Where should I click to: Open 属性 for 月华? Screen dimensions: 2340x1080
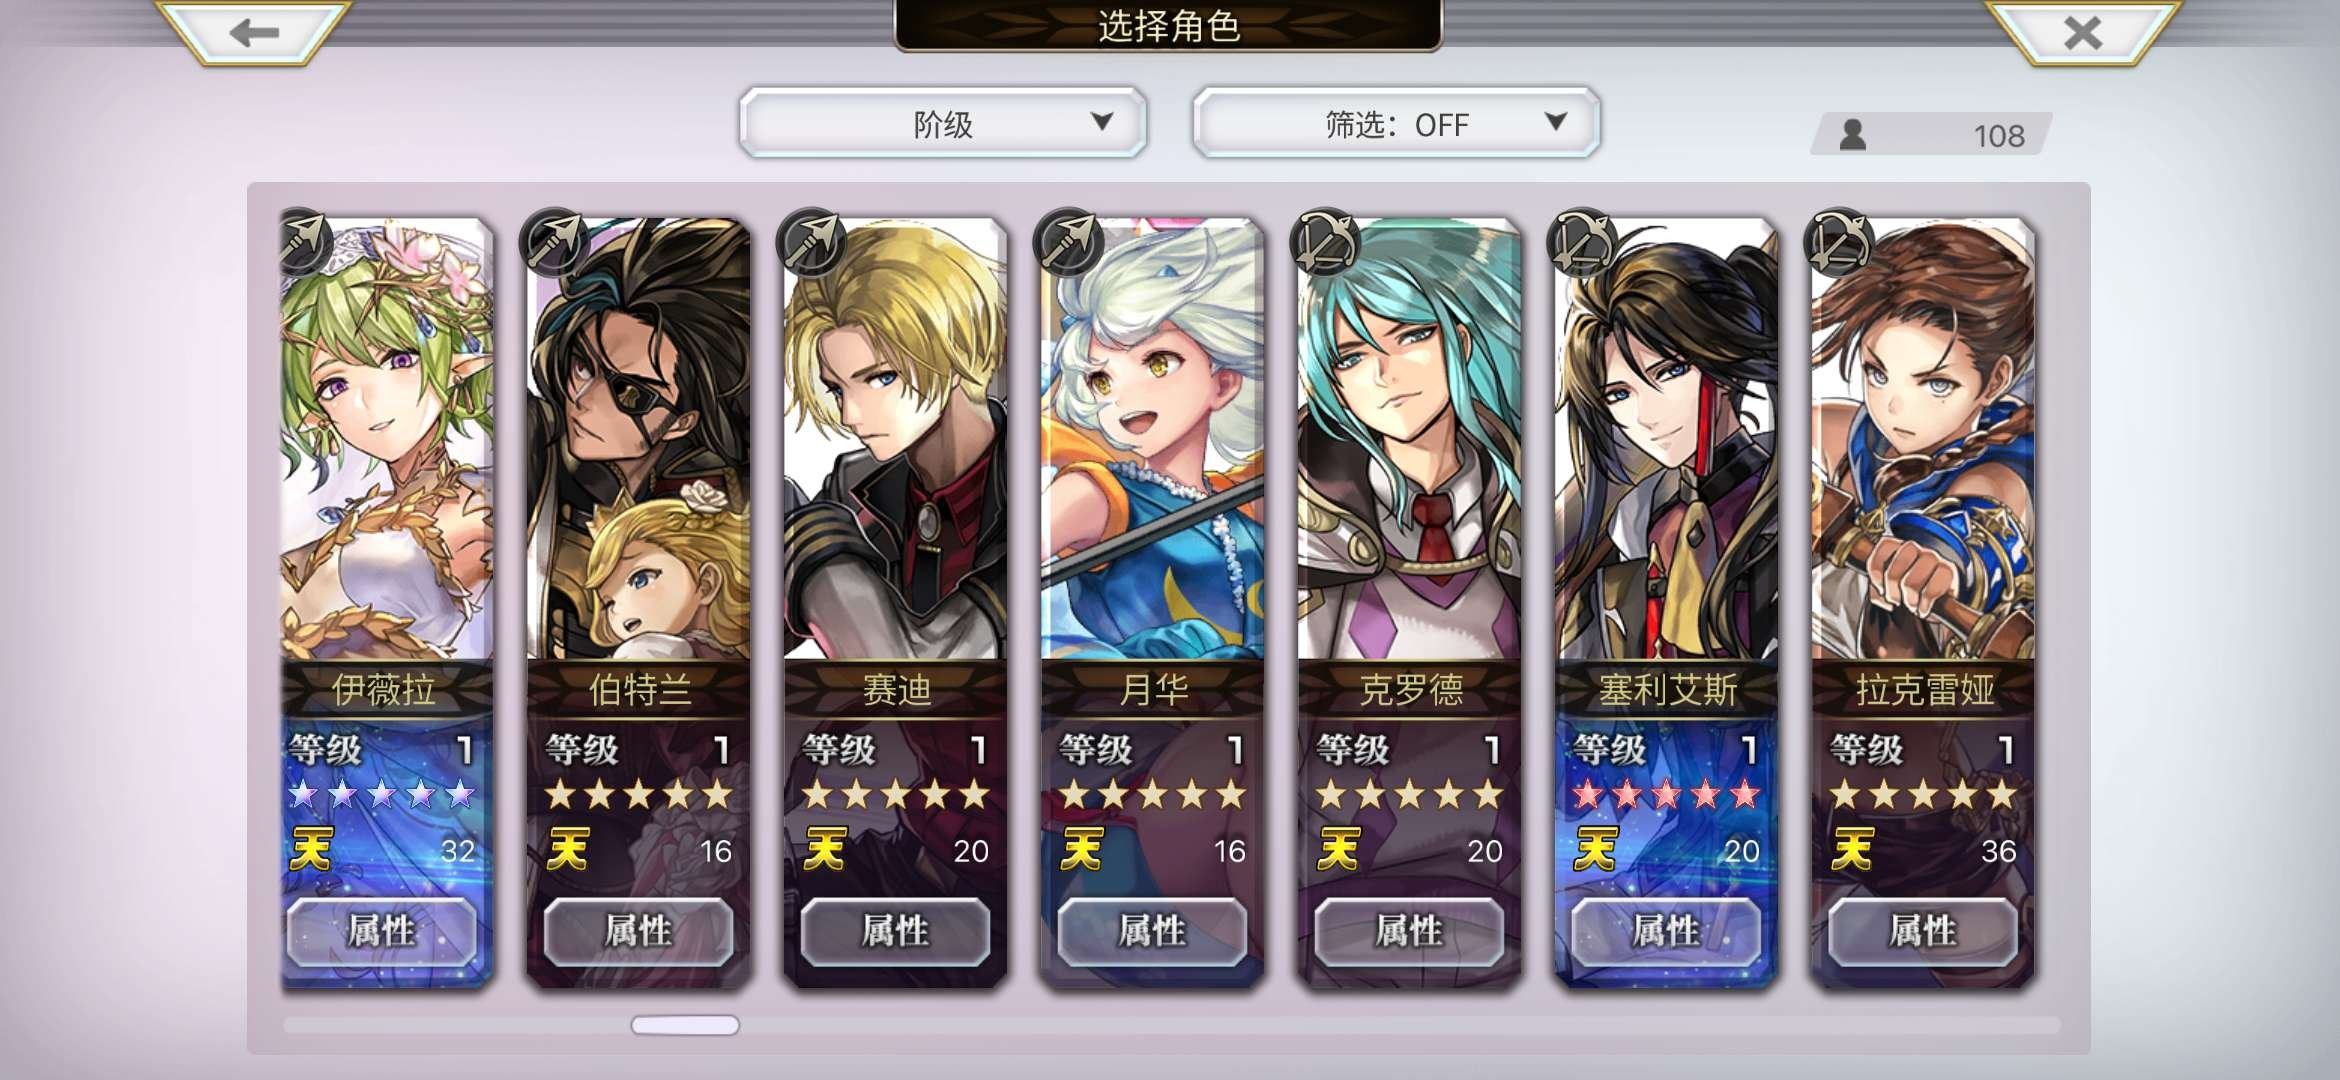[x=1152, y=931]
